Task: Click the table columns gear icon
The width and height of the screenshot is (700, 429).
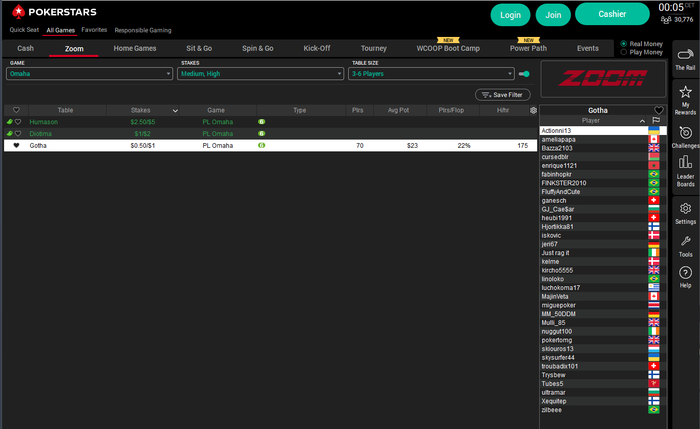Action: coord(533,110)
